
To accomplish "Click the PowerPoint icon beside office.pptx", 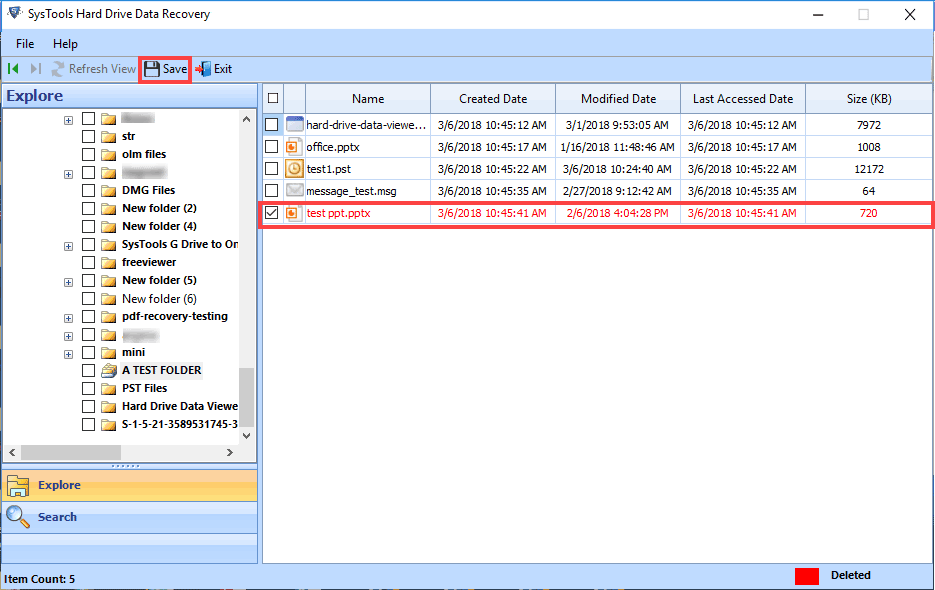I will 293,147.
